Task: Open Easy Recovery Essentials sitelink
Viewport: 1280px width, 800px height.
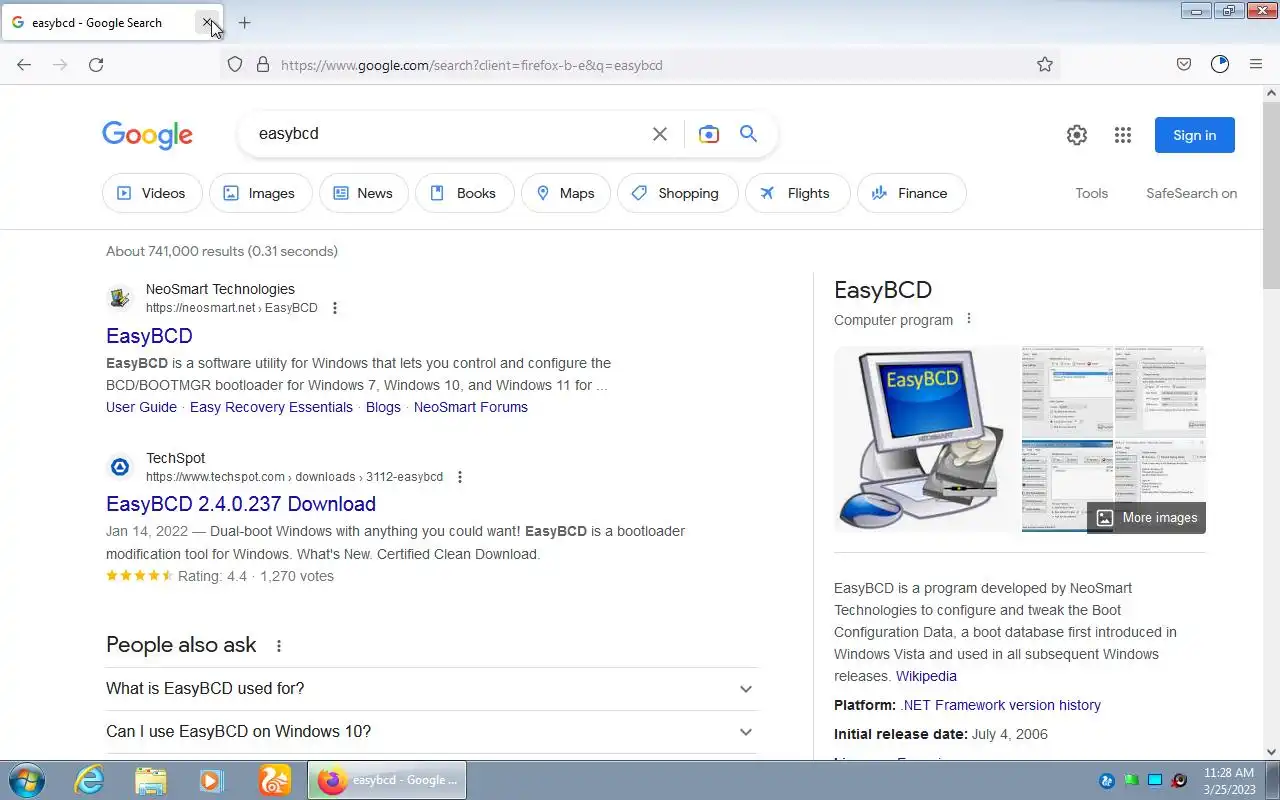Action: click(271, 407)
